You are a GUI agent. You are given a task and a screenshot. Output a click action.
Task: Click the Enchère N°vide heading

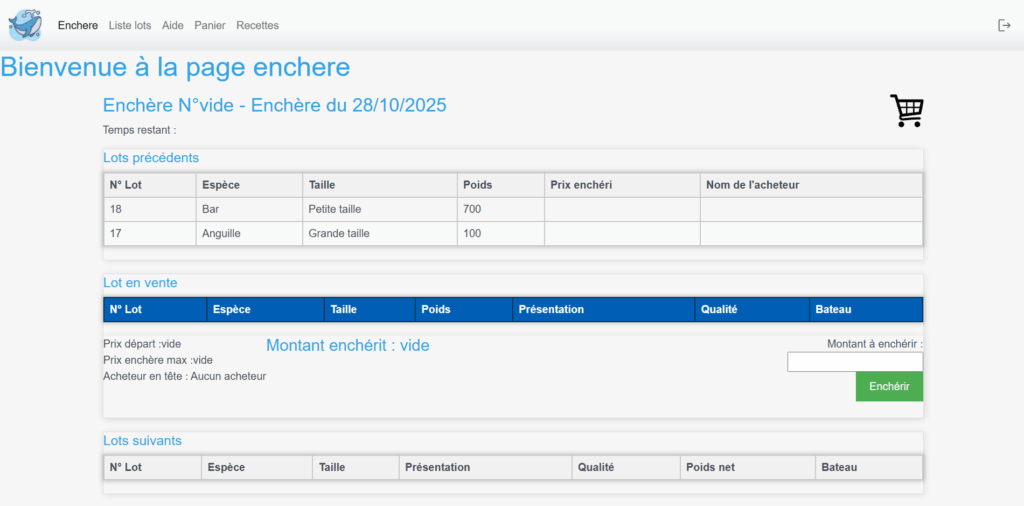pos(274,106)
